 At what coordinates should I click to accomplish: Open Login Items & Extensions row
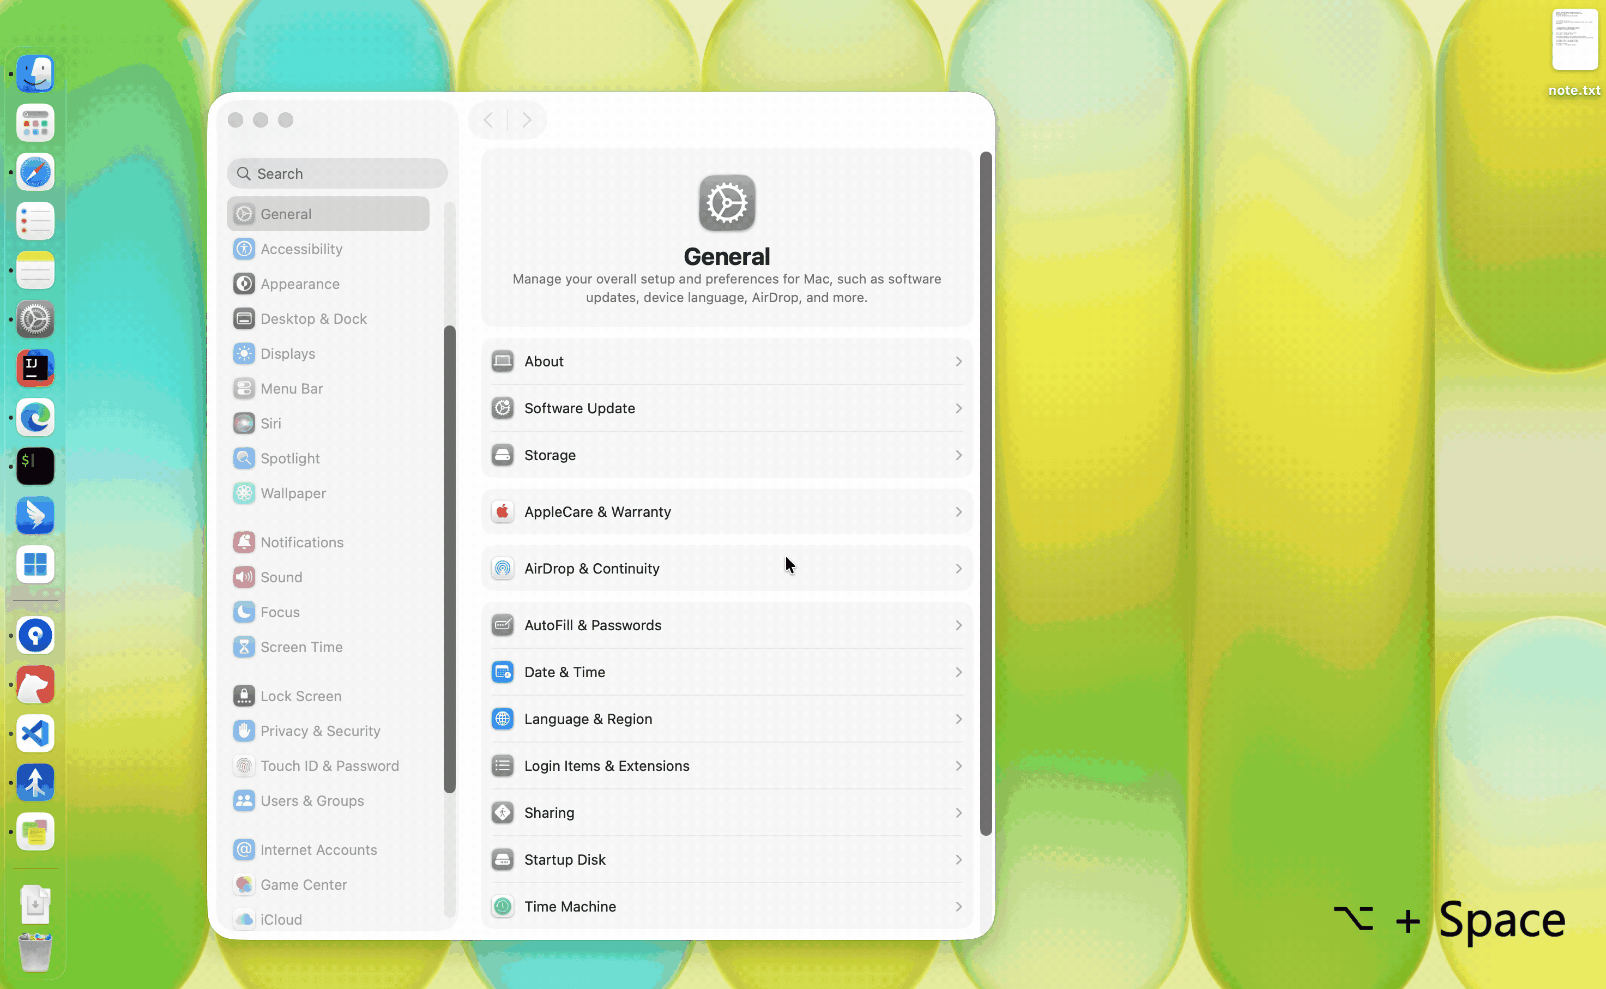point(727,766)
